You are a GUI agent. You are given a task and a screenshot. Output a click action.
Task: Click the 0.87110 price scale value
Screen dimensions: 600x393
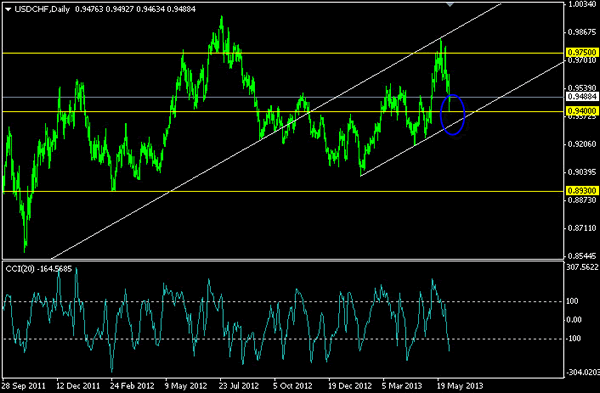pos(582,228)
